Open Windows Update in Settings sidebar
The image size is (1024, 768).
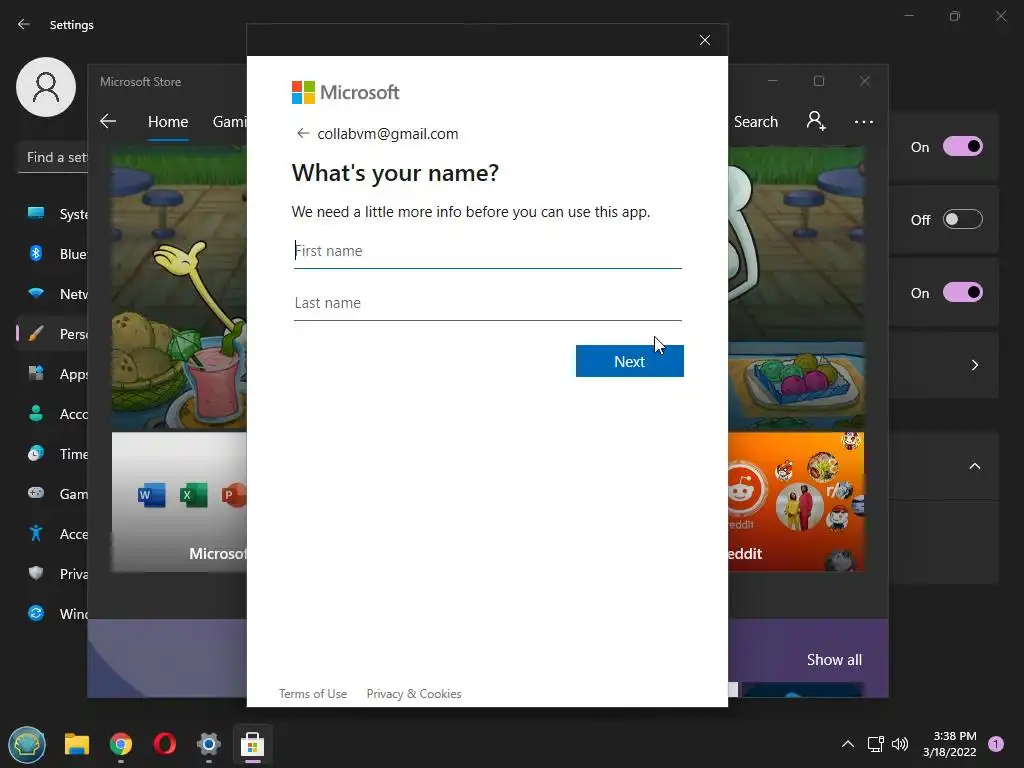click(52, 614)
